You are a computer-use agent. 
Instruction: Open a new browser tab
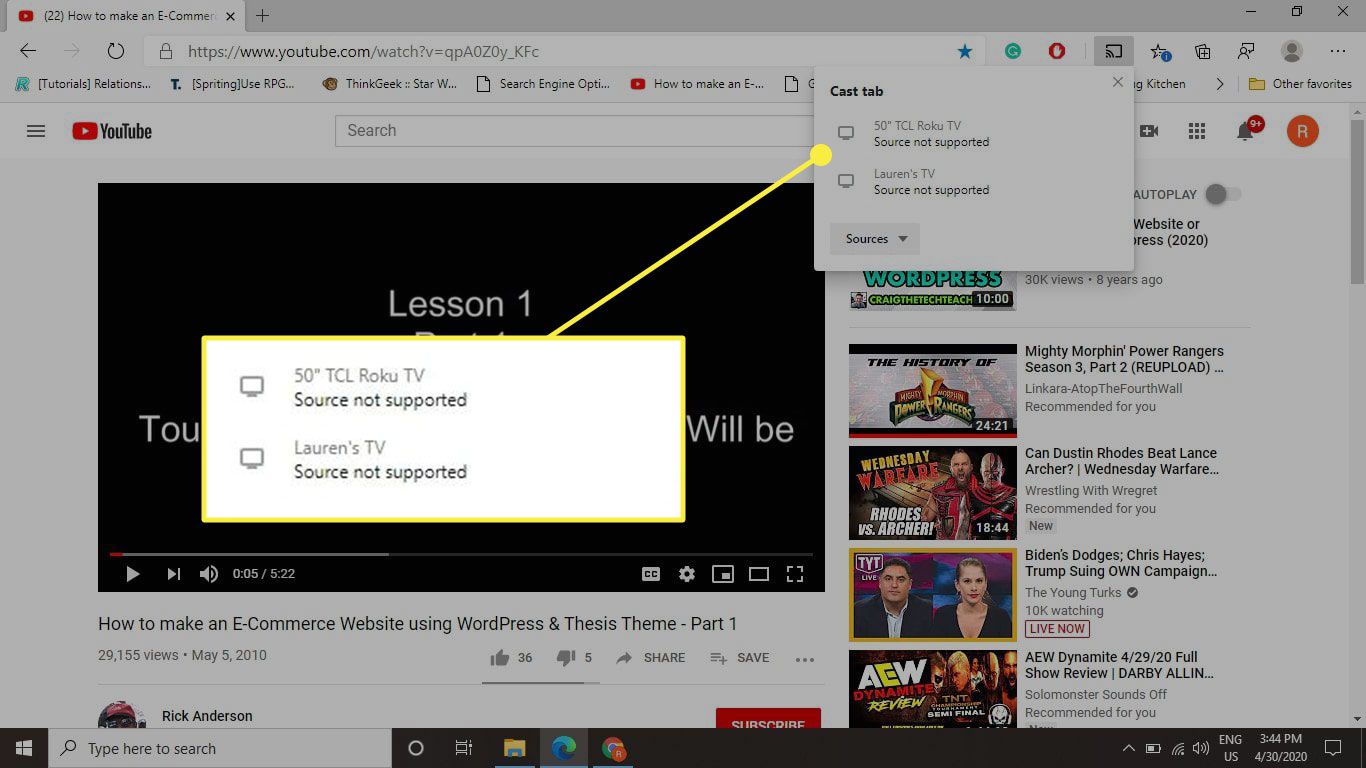263,16
